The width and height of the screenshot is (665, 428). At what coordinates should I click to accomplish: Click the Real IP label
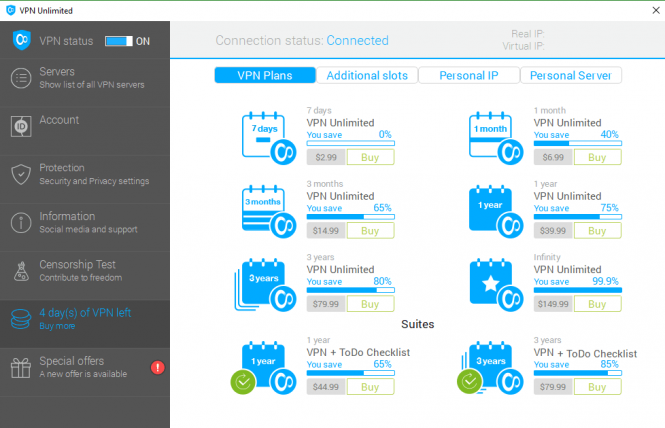[528, 34]
